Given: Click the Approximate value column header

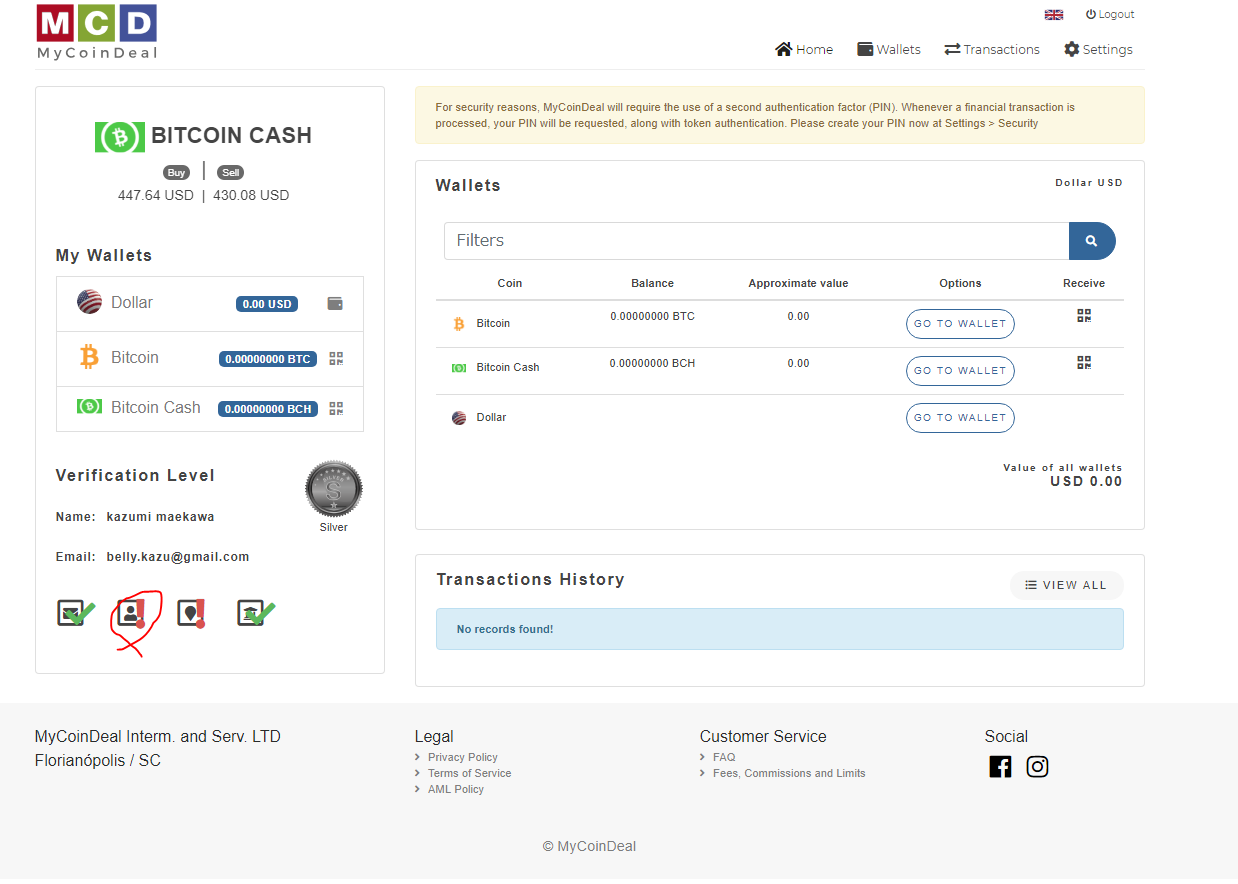Looking at the screenshot, I should tap(798, 284).
